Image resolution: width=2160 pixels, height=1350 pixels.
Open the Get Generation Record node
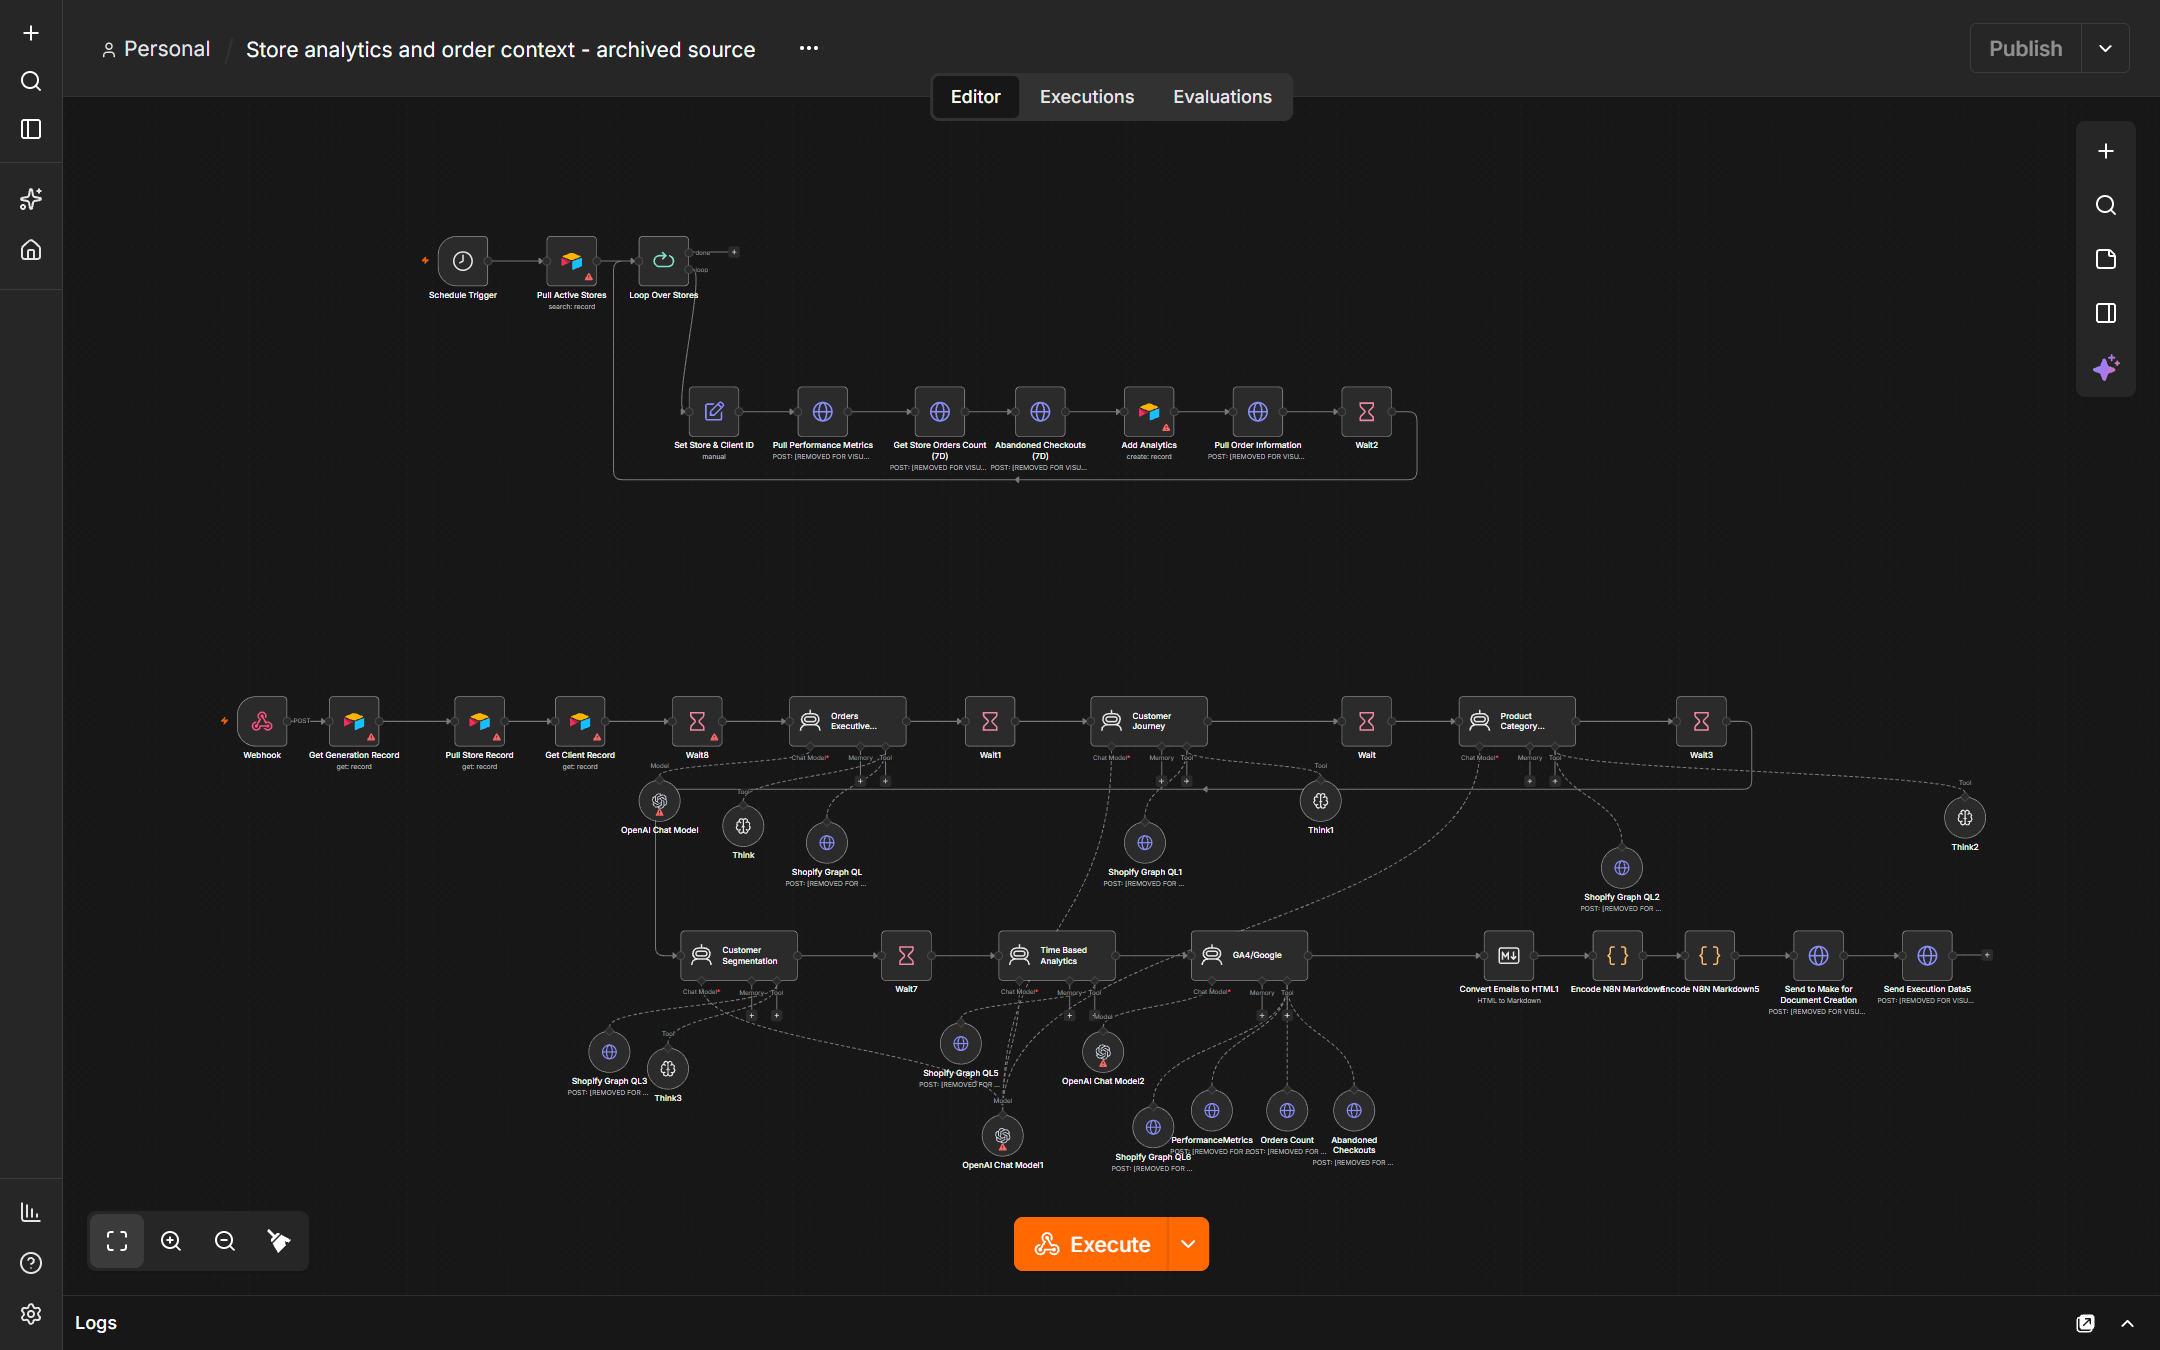coord(354,721)
